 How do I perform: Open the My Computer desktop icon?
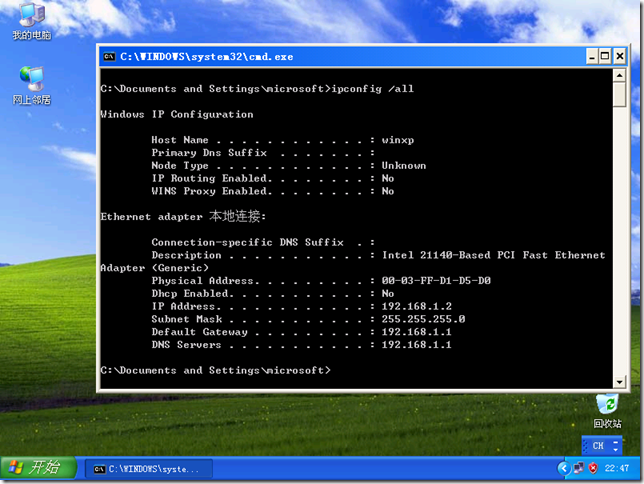32,21
